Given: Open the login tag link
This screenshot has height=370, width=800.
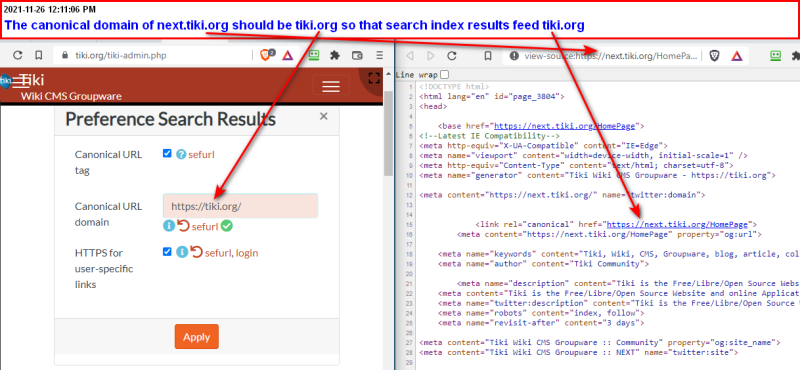Looking at the screenshot, I should coord(247,252).
